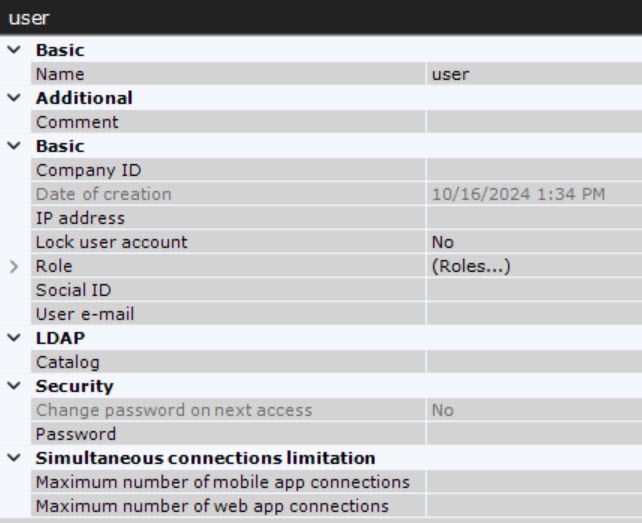Toggle Lock user account value No

click(x=533, y=242)
